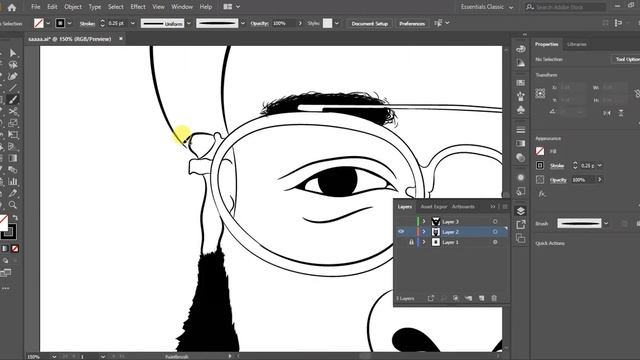Select the Scissors tool
The image size is (640, 360).
(13, 111)
